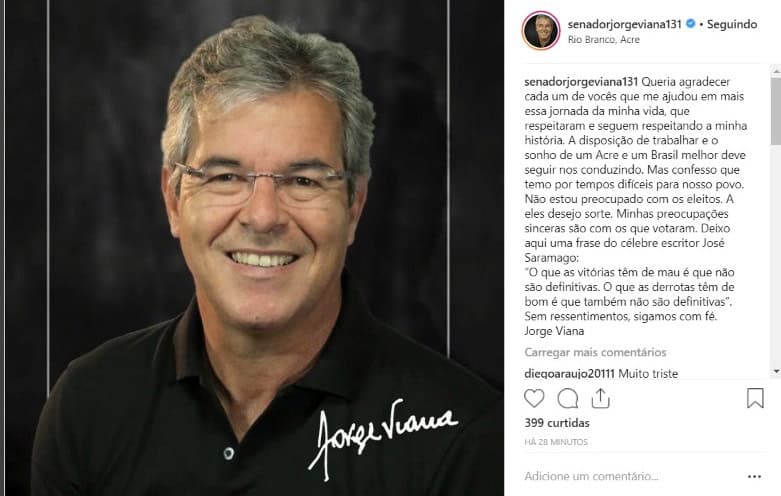Load more comments via Carregar mais comentários
The image size is (781, 496).
click(595, 352)
